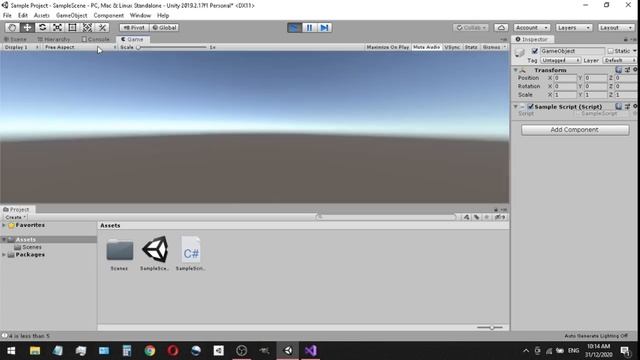Open Opera browser from taskbar

pos(173,351)
